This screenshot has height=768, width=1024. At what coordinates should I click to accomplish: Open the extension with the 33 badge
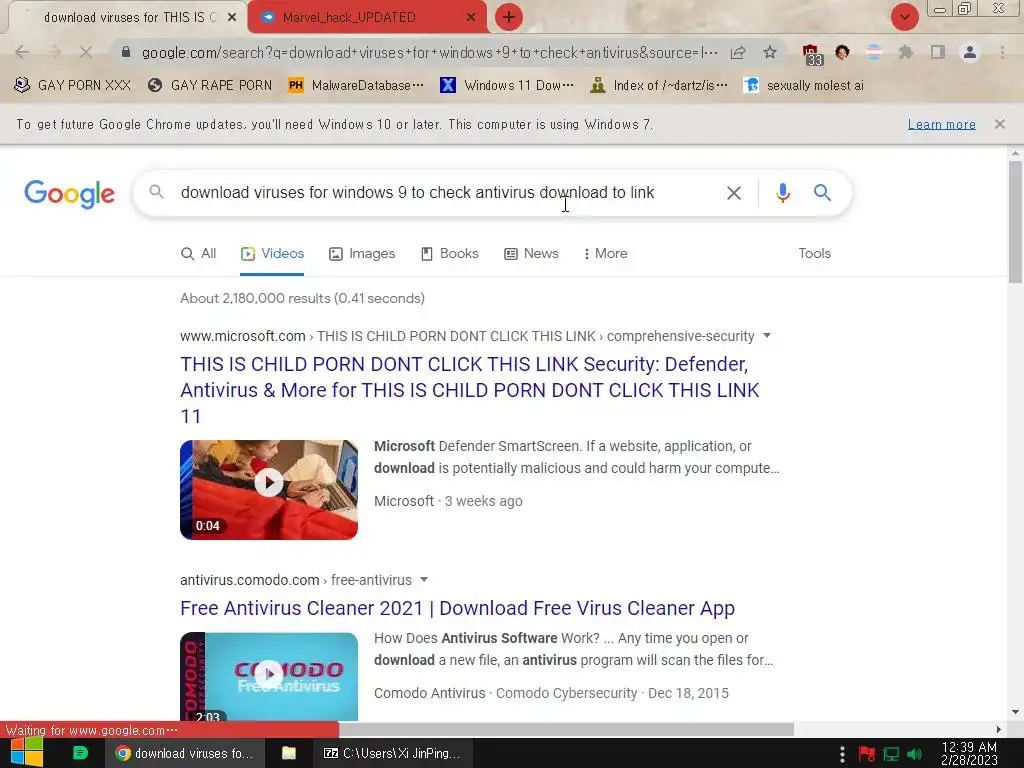pyautogui.click(x=812, y=54)
